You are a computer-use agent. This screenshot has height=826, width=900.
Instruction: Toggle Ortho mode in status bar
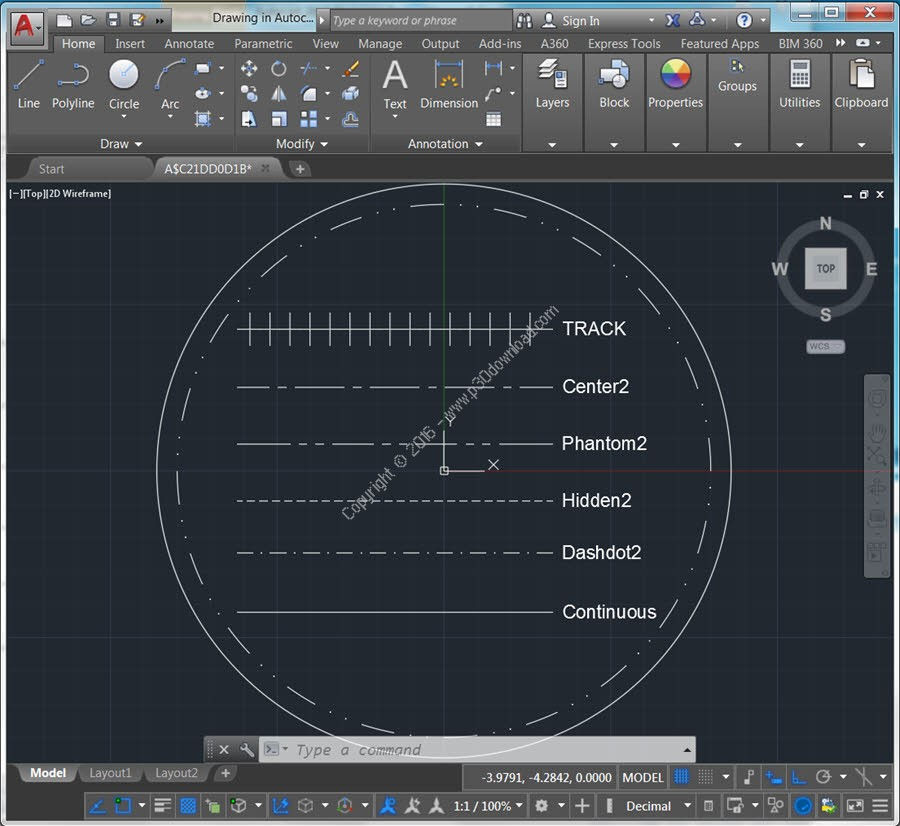click(798, 777)
